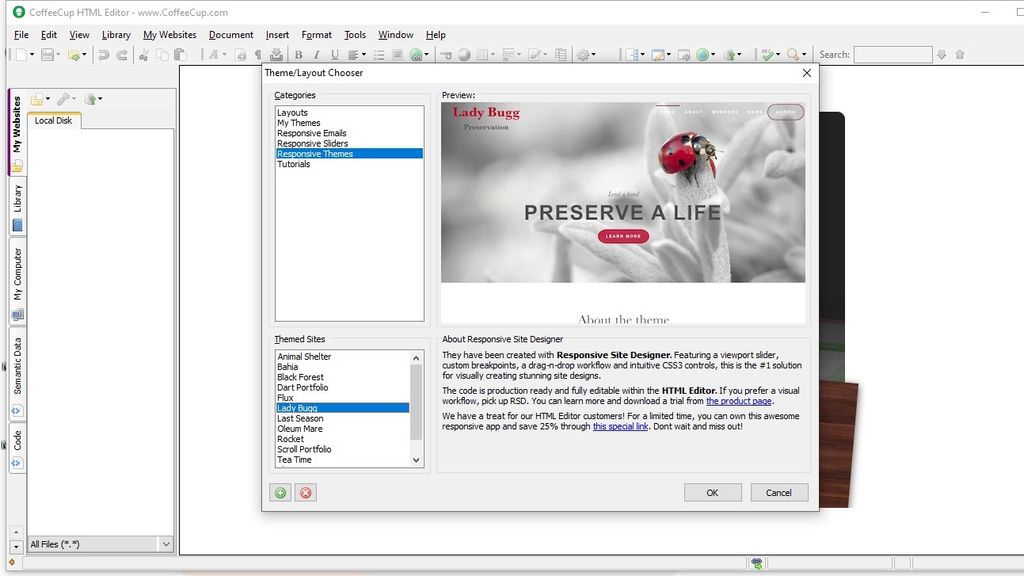This screenshot has width=1024, height=576.
Task: Toggle underline formatting
Action: [333, 54]
